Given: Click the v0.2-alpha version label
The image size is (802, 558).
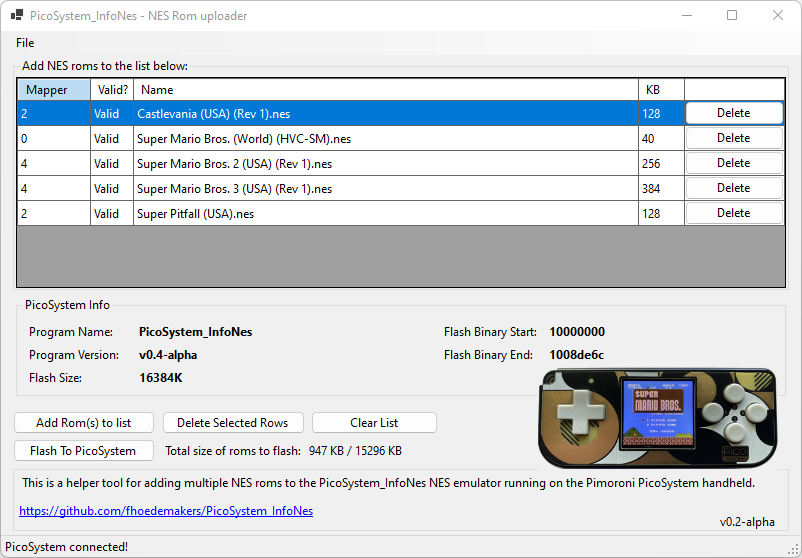Looking at the screenshot, I should pyautogui.click(x=747, y=522).
